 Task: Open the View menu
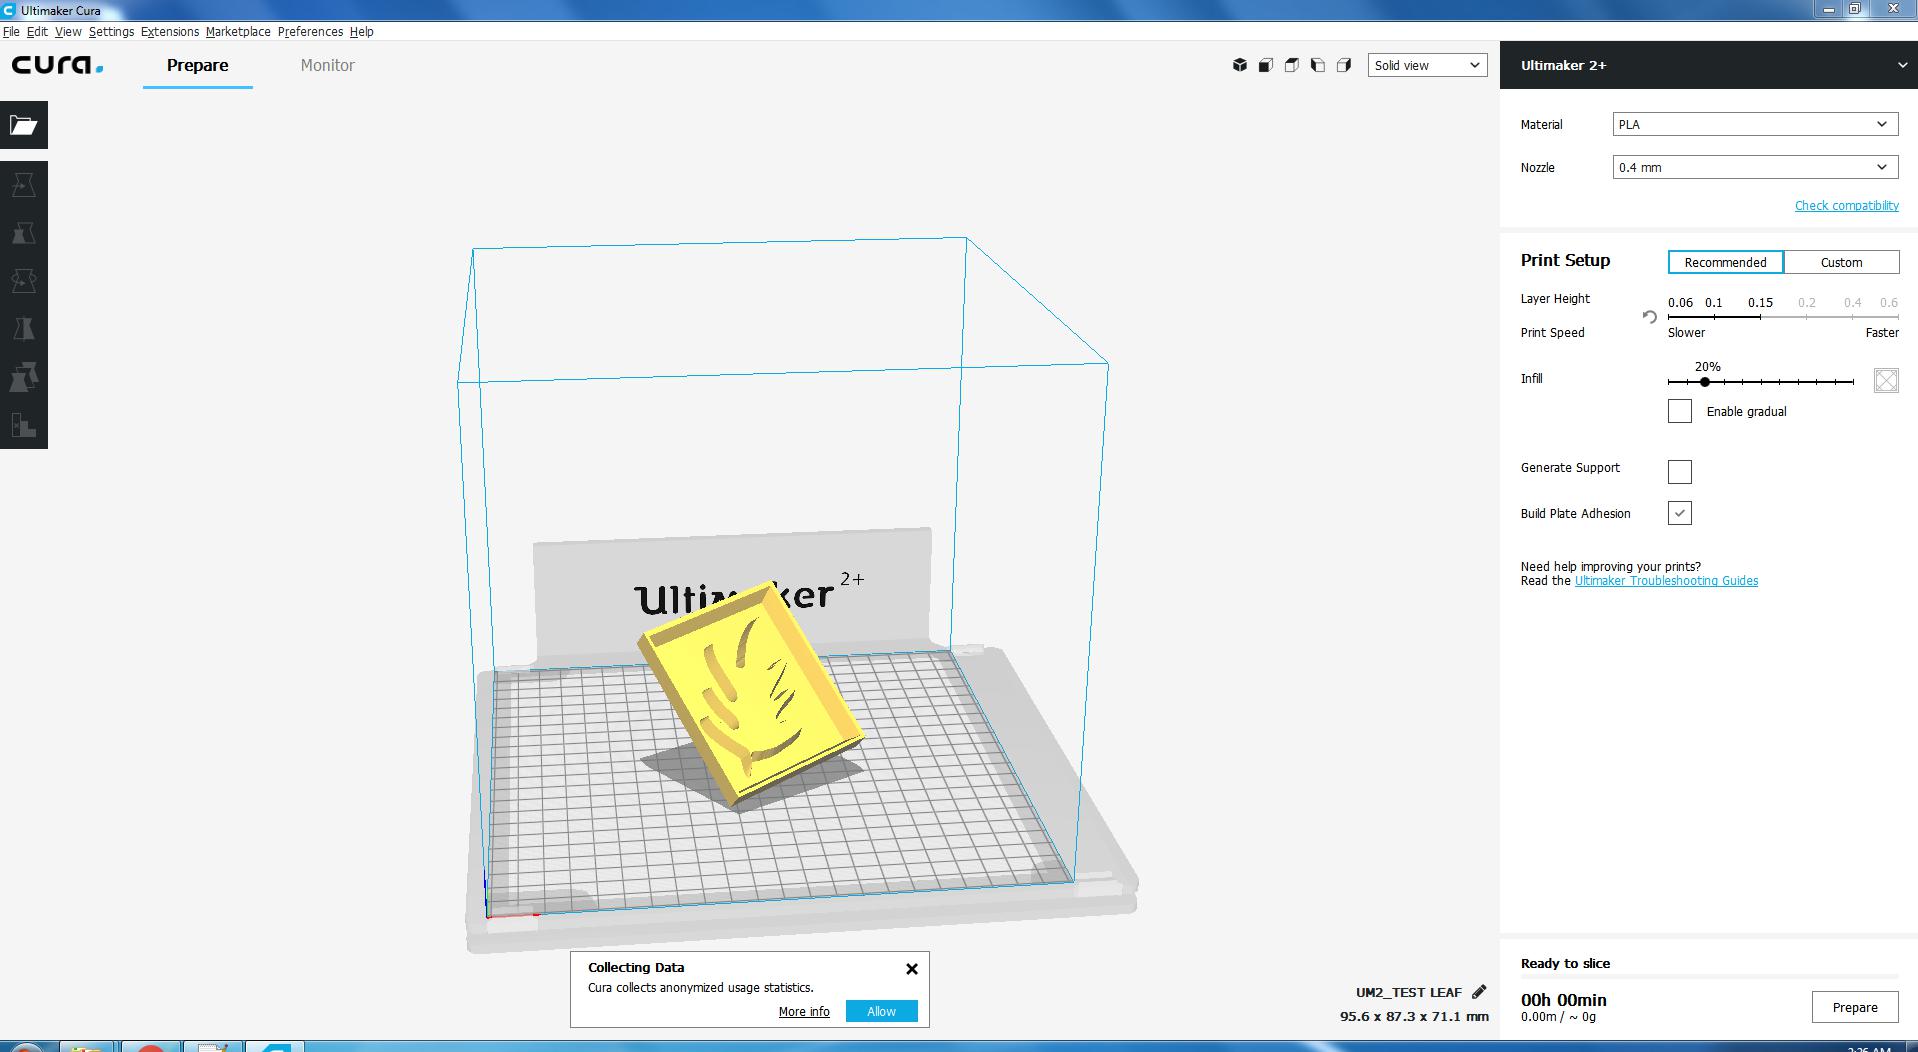pyautogui.click(x=68, y=32)
